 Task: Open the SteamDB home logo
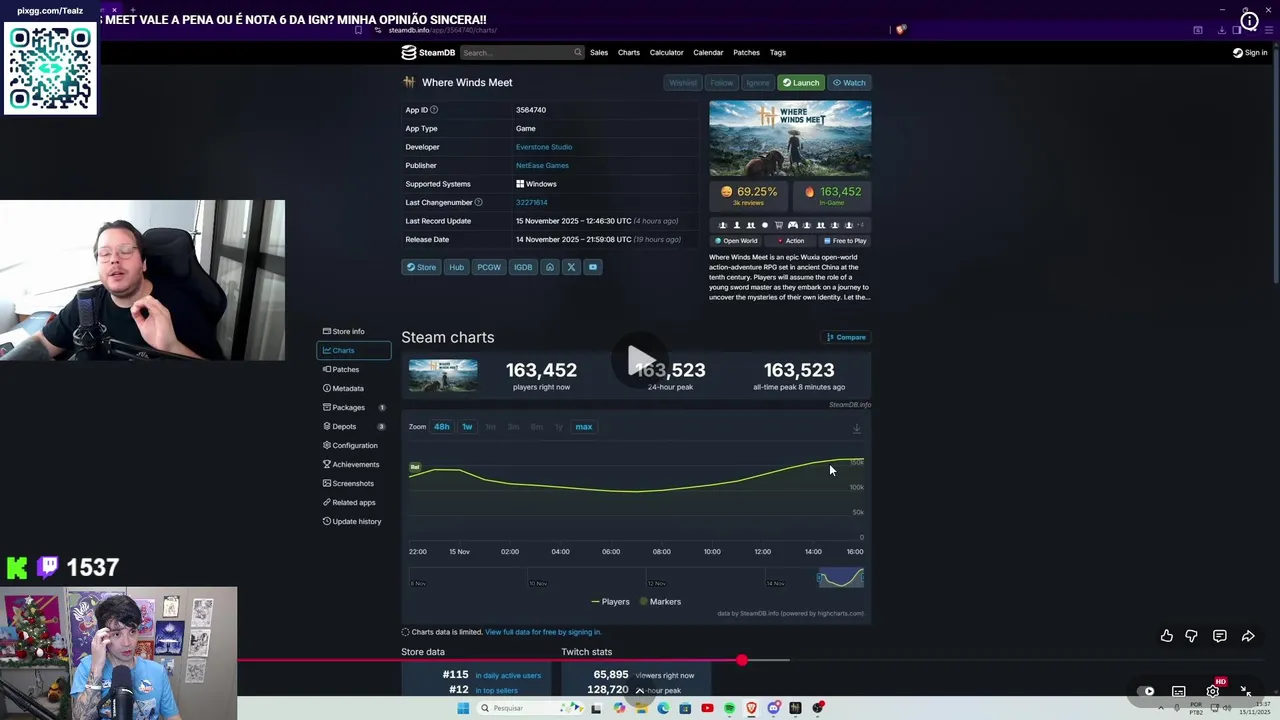[428, 53]
